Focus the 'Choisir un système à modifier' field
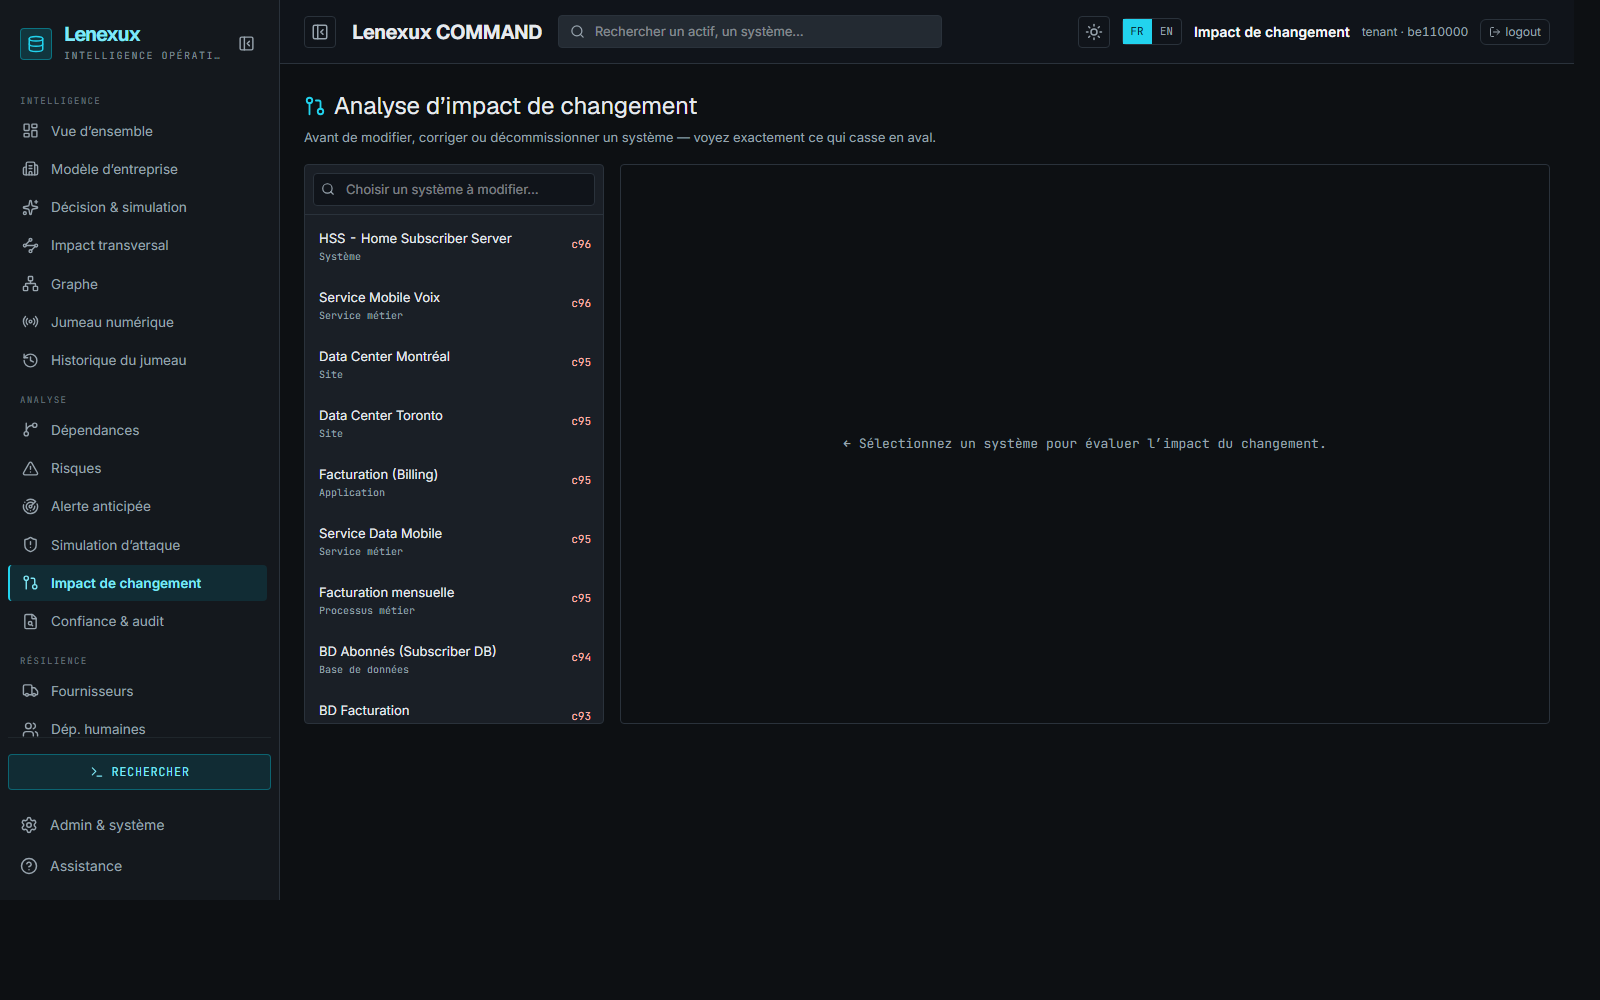Viewport: 1600px width, 1000px height. point(454,189)
